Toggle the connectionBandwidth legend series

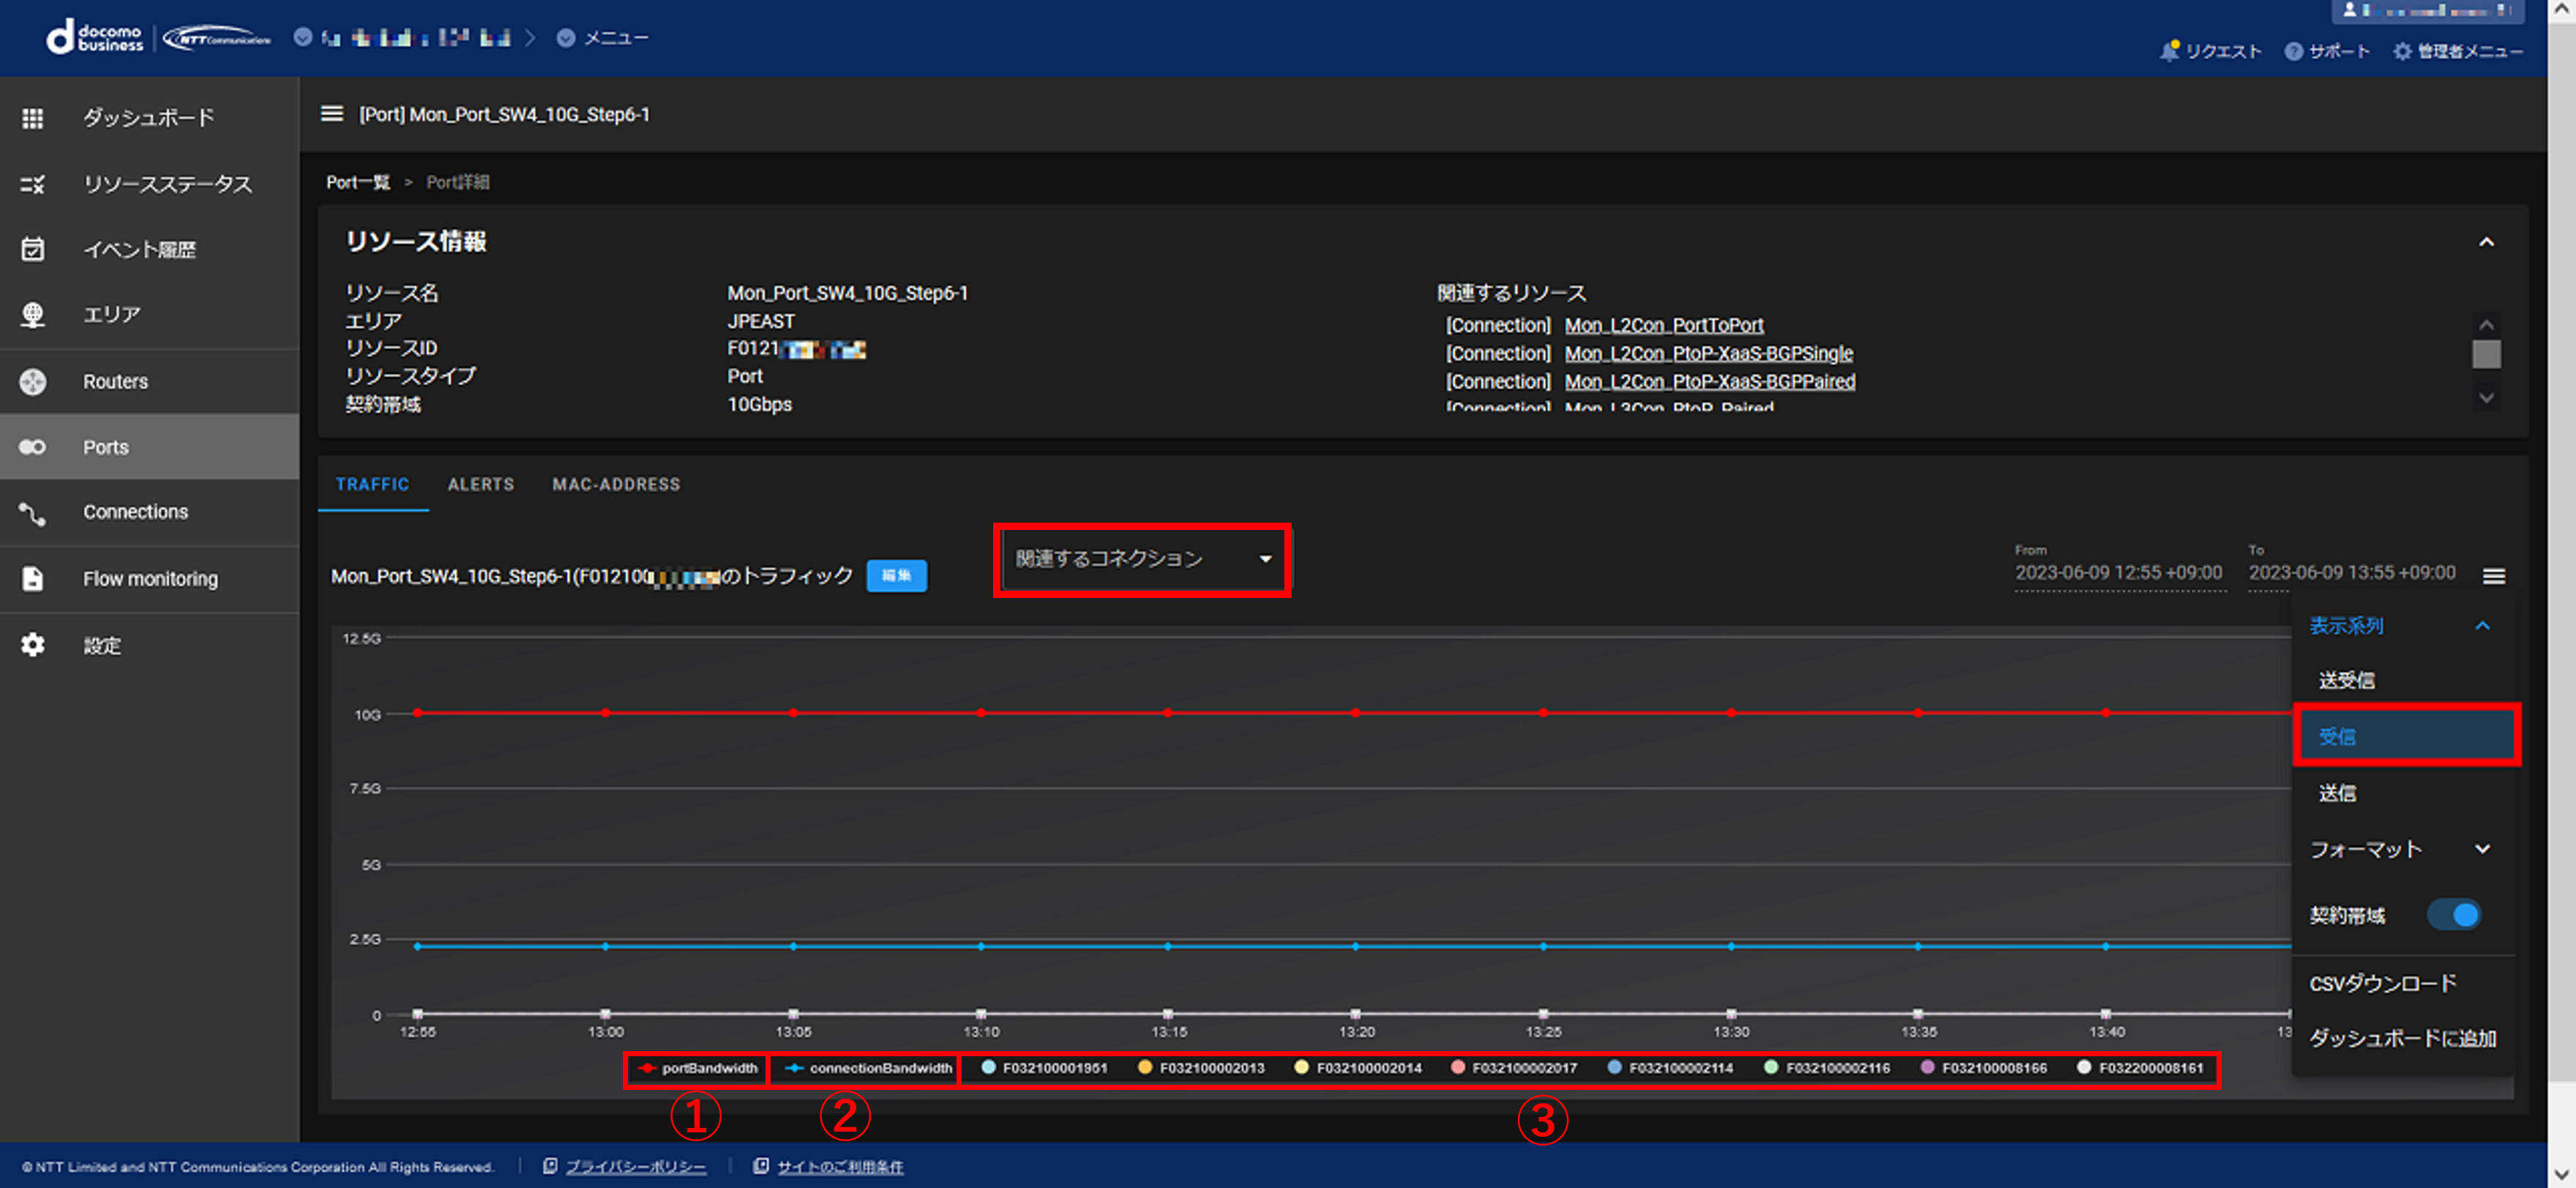click(x=868, y=1068)
